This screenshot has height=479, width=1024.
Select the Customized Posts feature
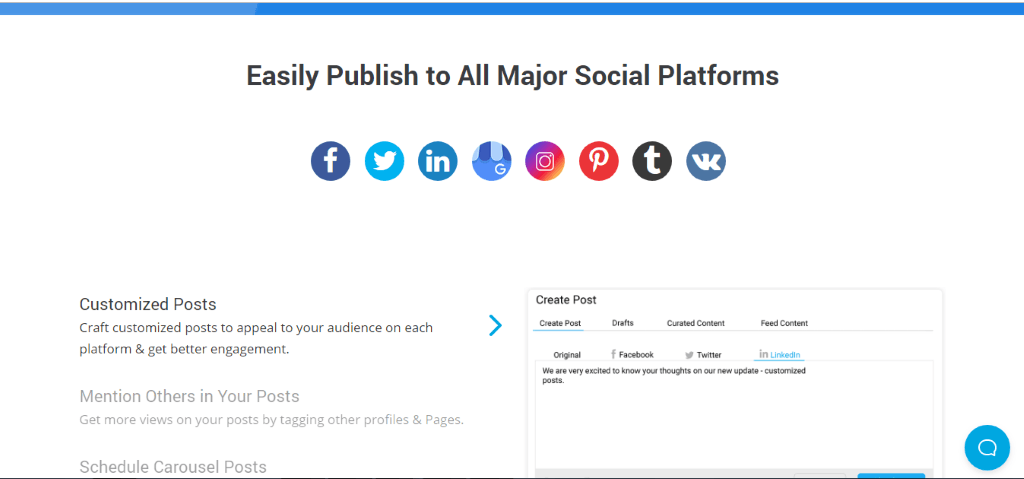pos(148,305)
